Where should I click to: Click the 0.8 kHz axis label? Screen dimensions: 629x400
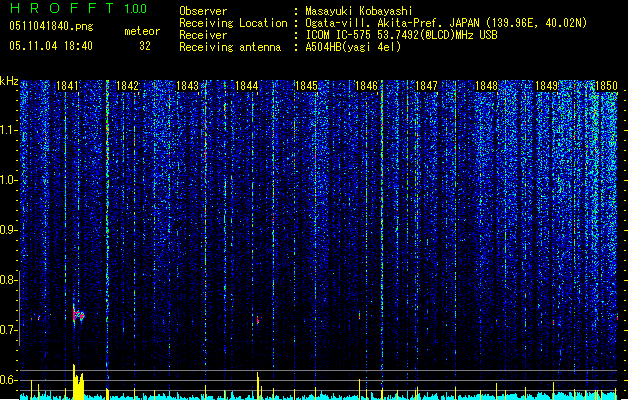(x=8, y=280)
